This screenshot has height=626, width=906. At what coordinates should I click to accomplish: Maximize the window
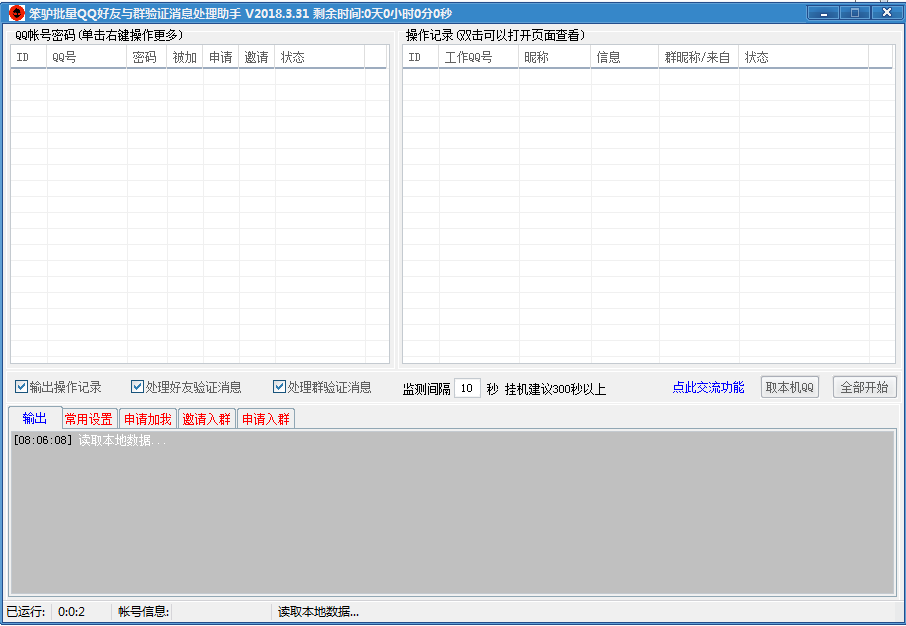pyautogui.click(x=855, y=12)
